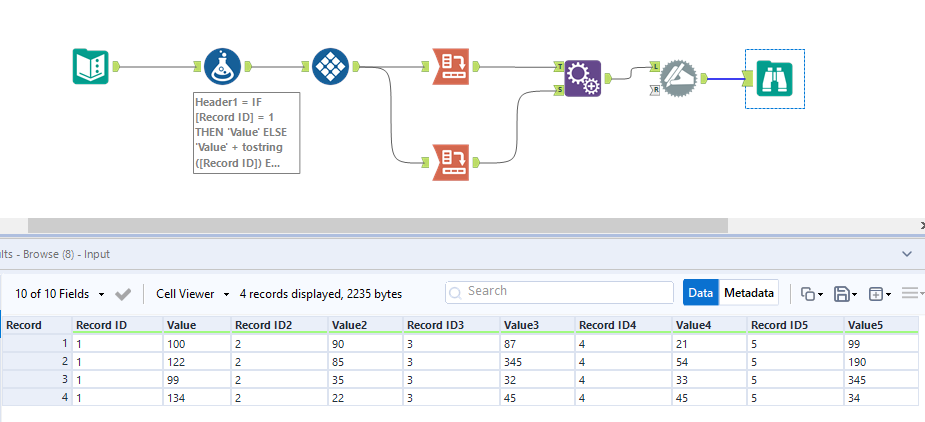Switch to the Metadata tab

coord(749,293)
